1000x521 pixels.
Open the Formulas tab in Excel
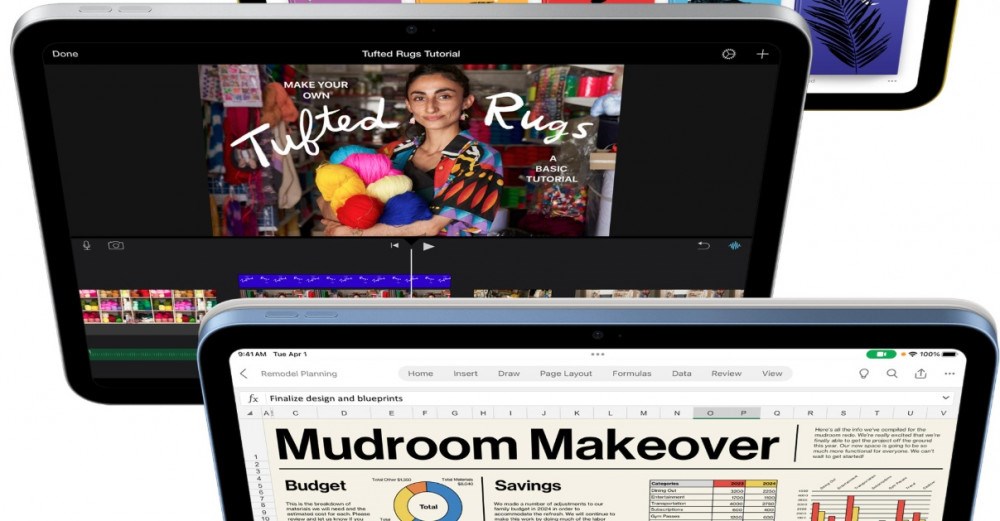coord(631,374)
